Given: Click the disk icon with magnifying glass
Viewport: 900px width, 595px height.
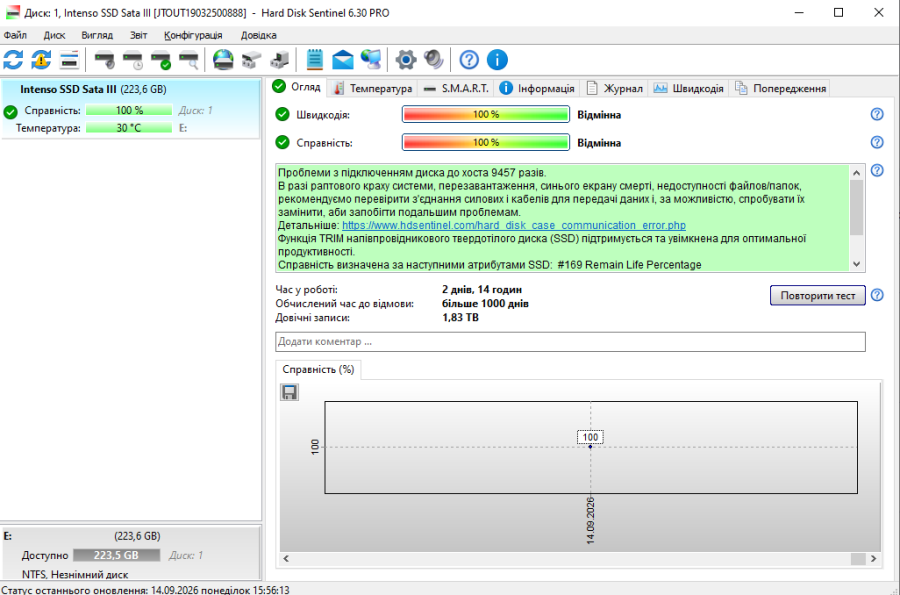Looking at the screenshot, I should 189,60.
